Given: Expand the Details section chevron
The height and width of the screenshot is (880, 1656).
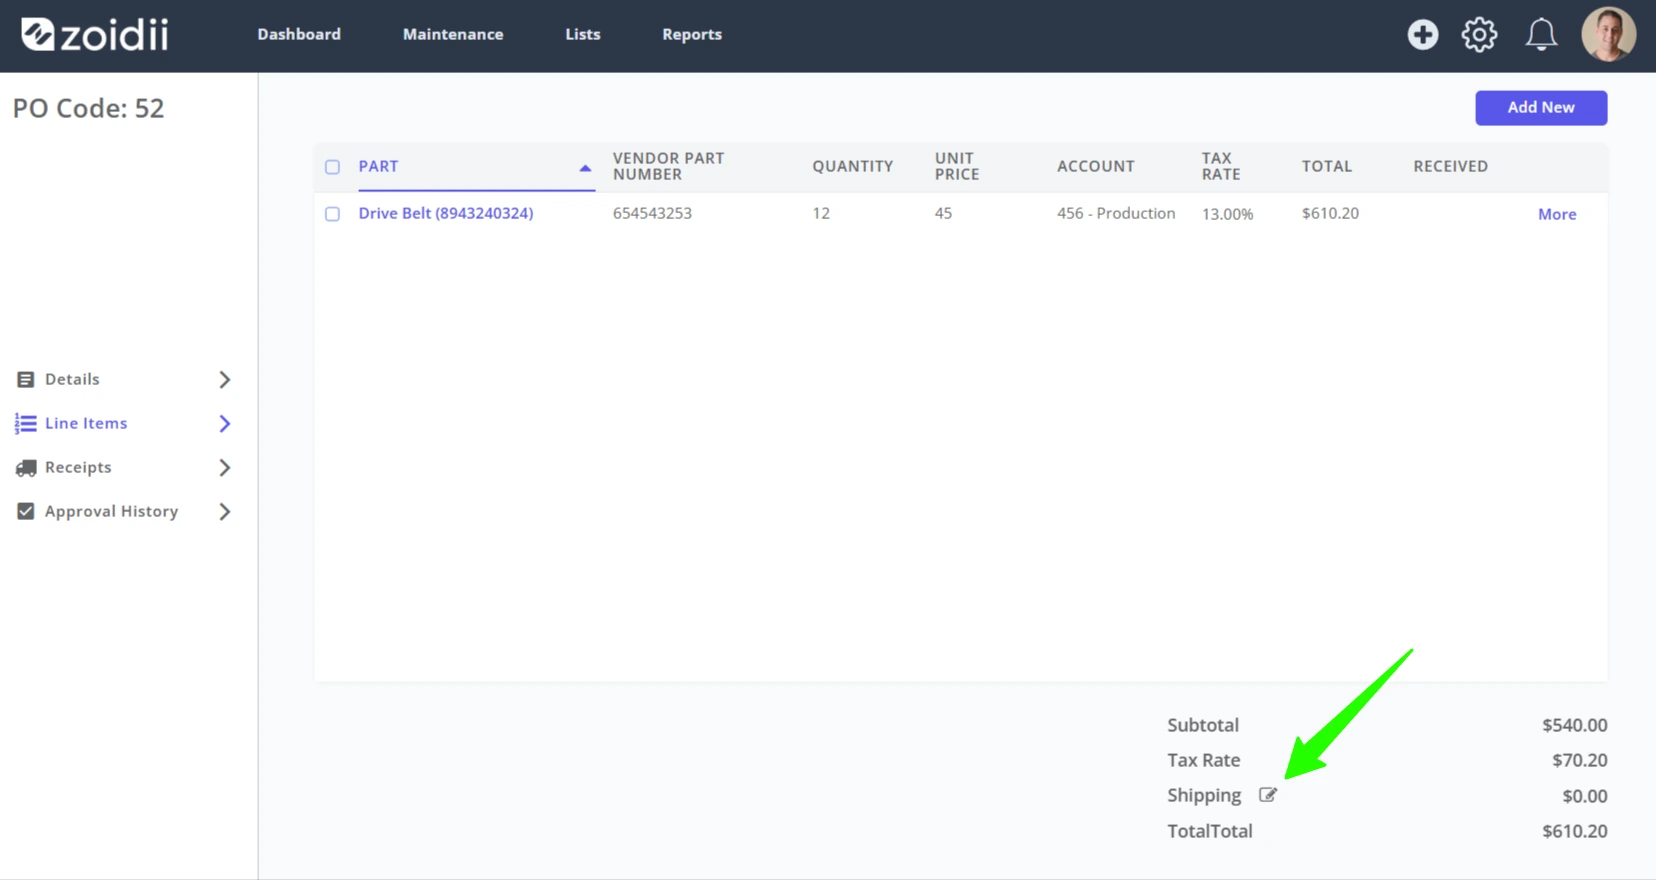Looking at the screenshot, I should [x=225, y=380].
